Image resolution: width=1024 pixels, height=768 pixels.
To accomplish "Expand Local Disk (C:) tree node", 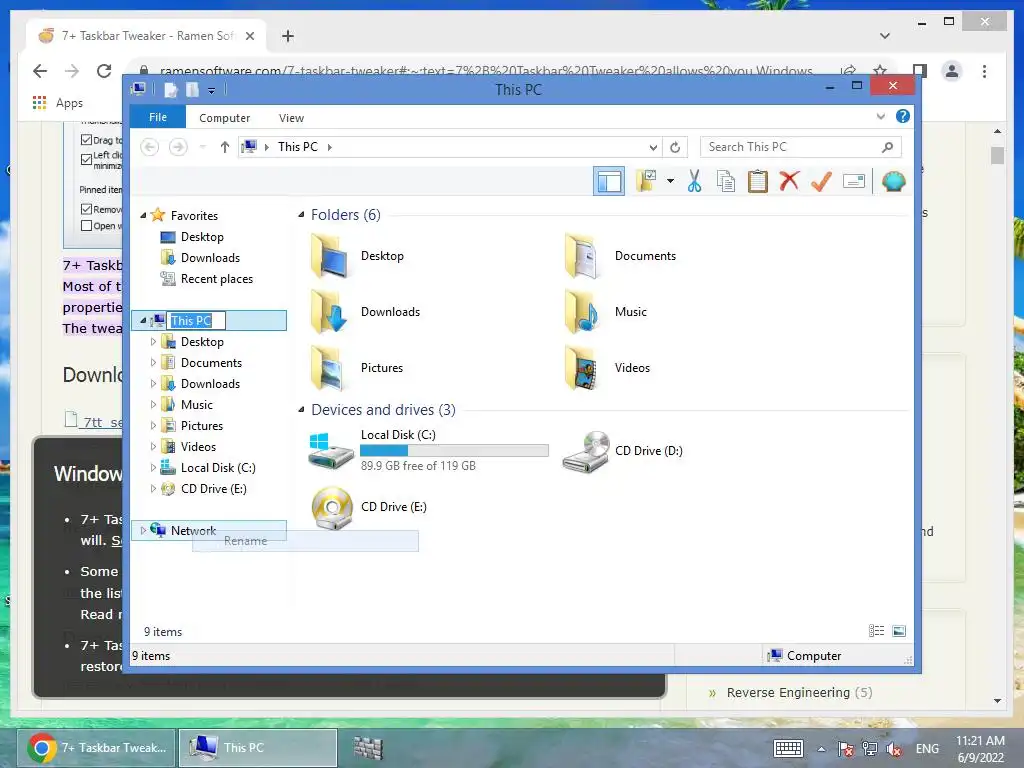I will tap(153, 468).
